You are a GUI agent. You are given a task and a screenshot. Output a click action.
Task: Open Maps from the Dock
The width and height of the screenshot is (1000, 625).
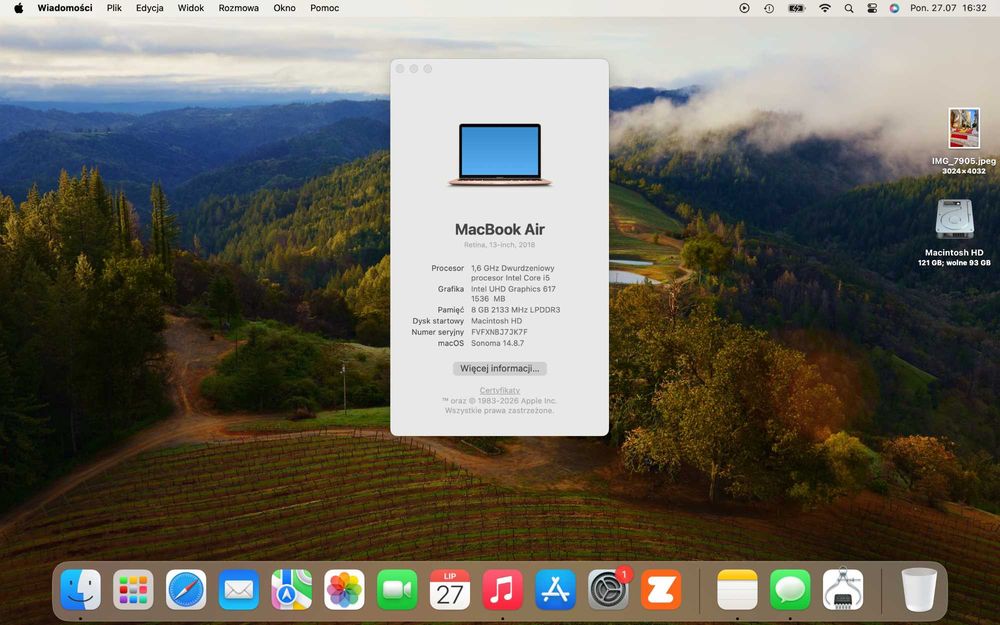291,590
